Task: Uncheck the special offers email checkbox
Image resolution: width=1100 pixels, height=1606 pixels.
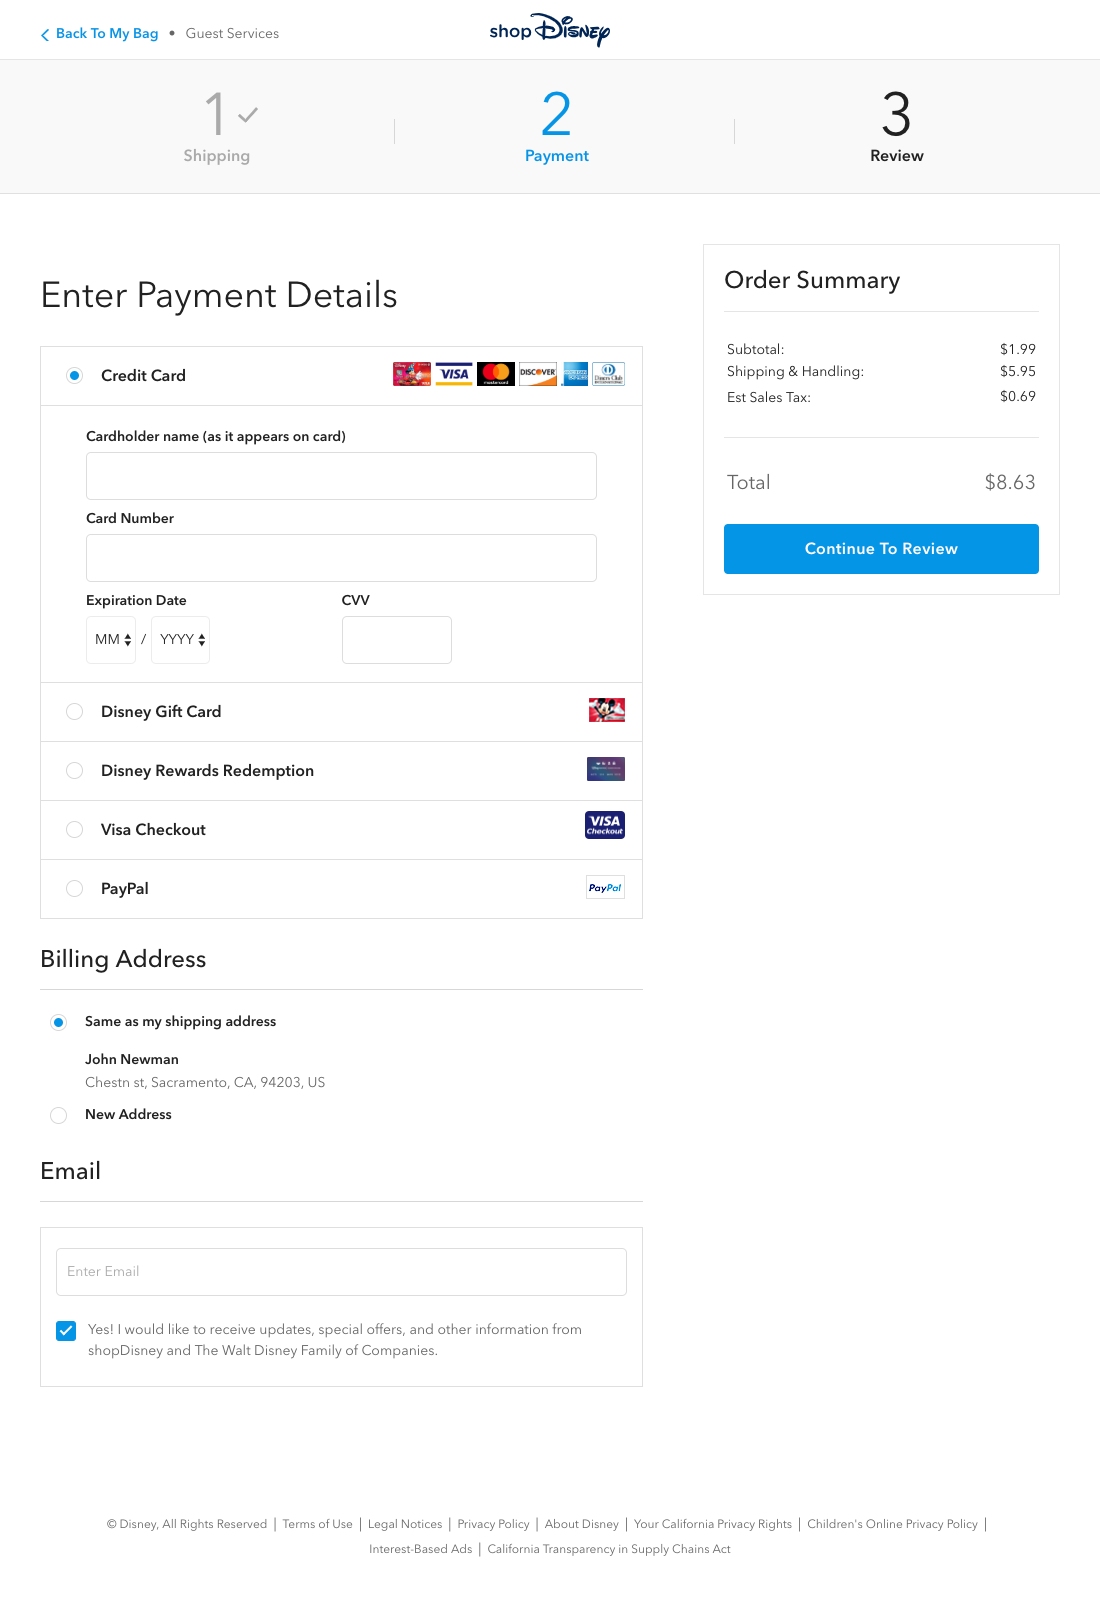Action: click(66, 1331)
